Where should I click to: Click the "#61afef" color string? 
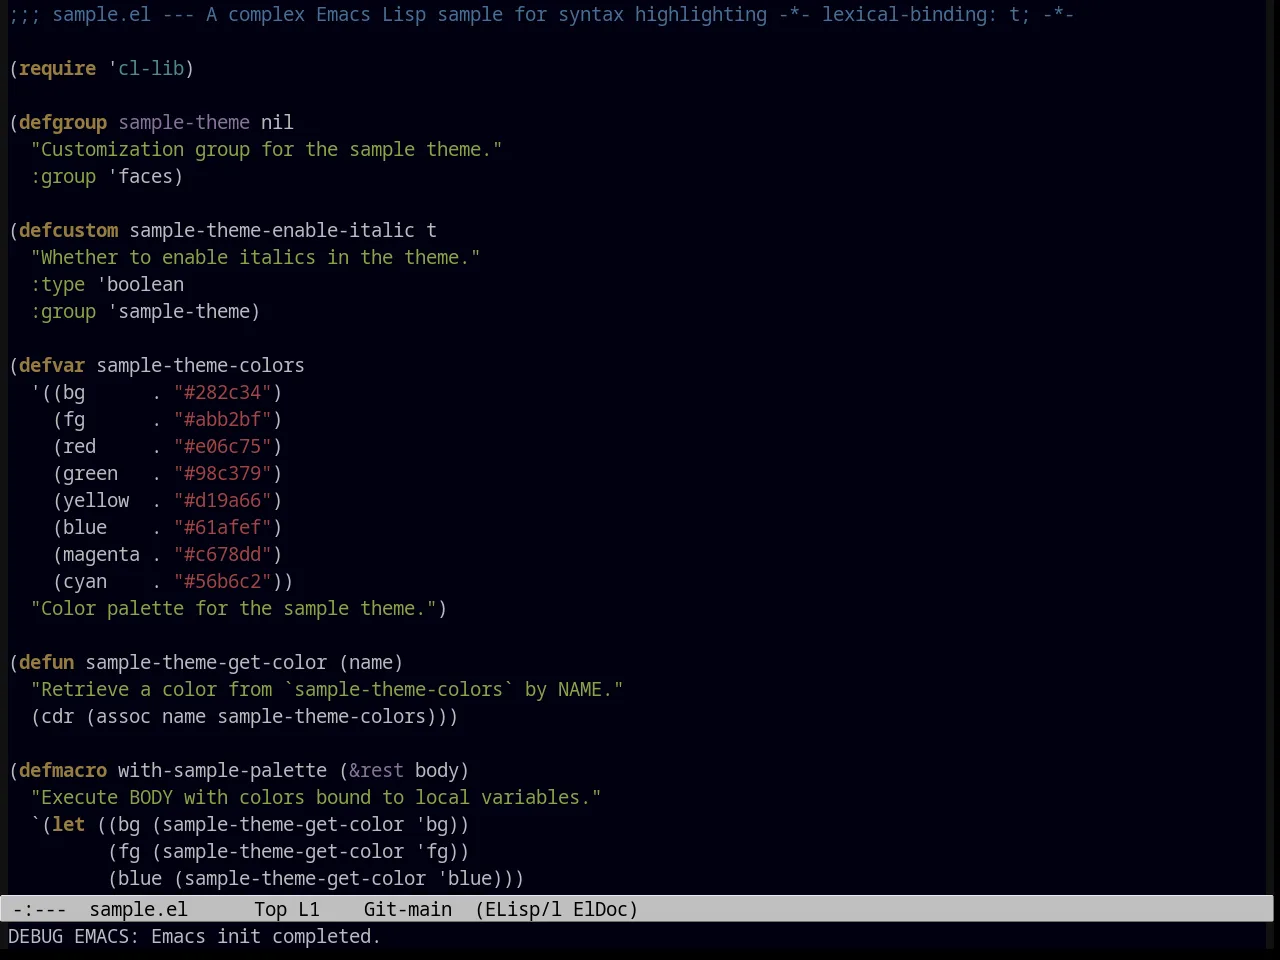(x=223, y=527)
